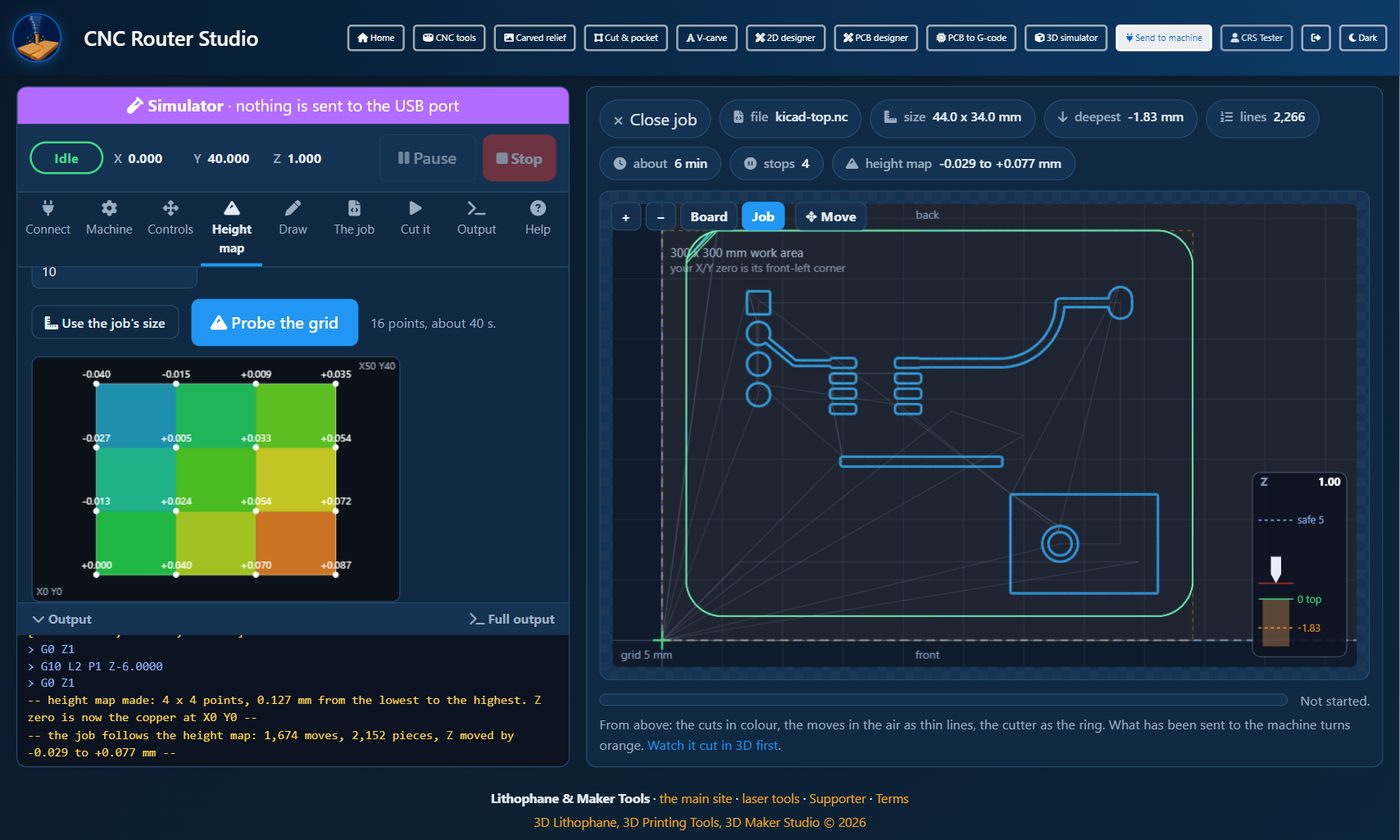Open the 3D simulator
This screenshot has height=840, width=1400.
point(1066,38)
